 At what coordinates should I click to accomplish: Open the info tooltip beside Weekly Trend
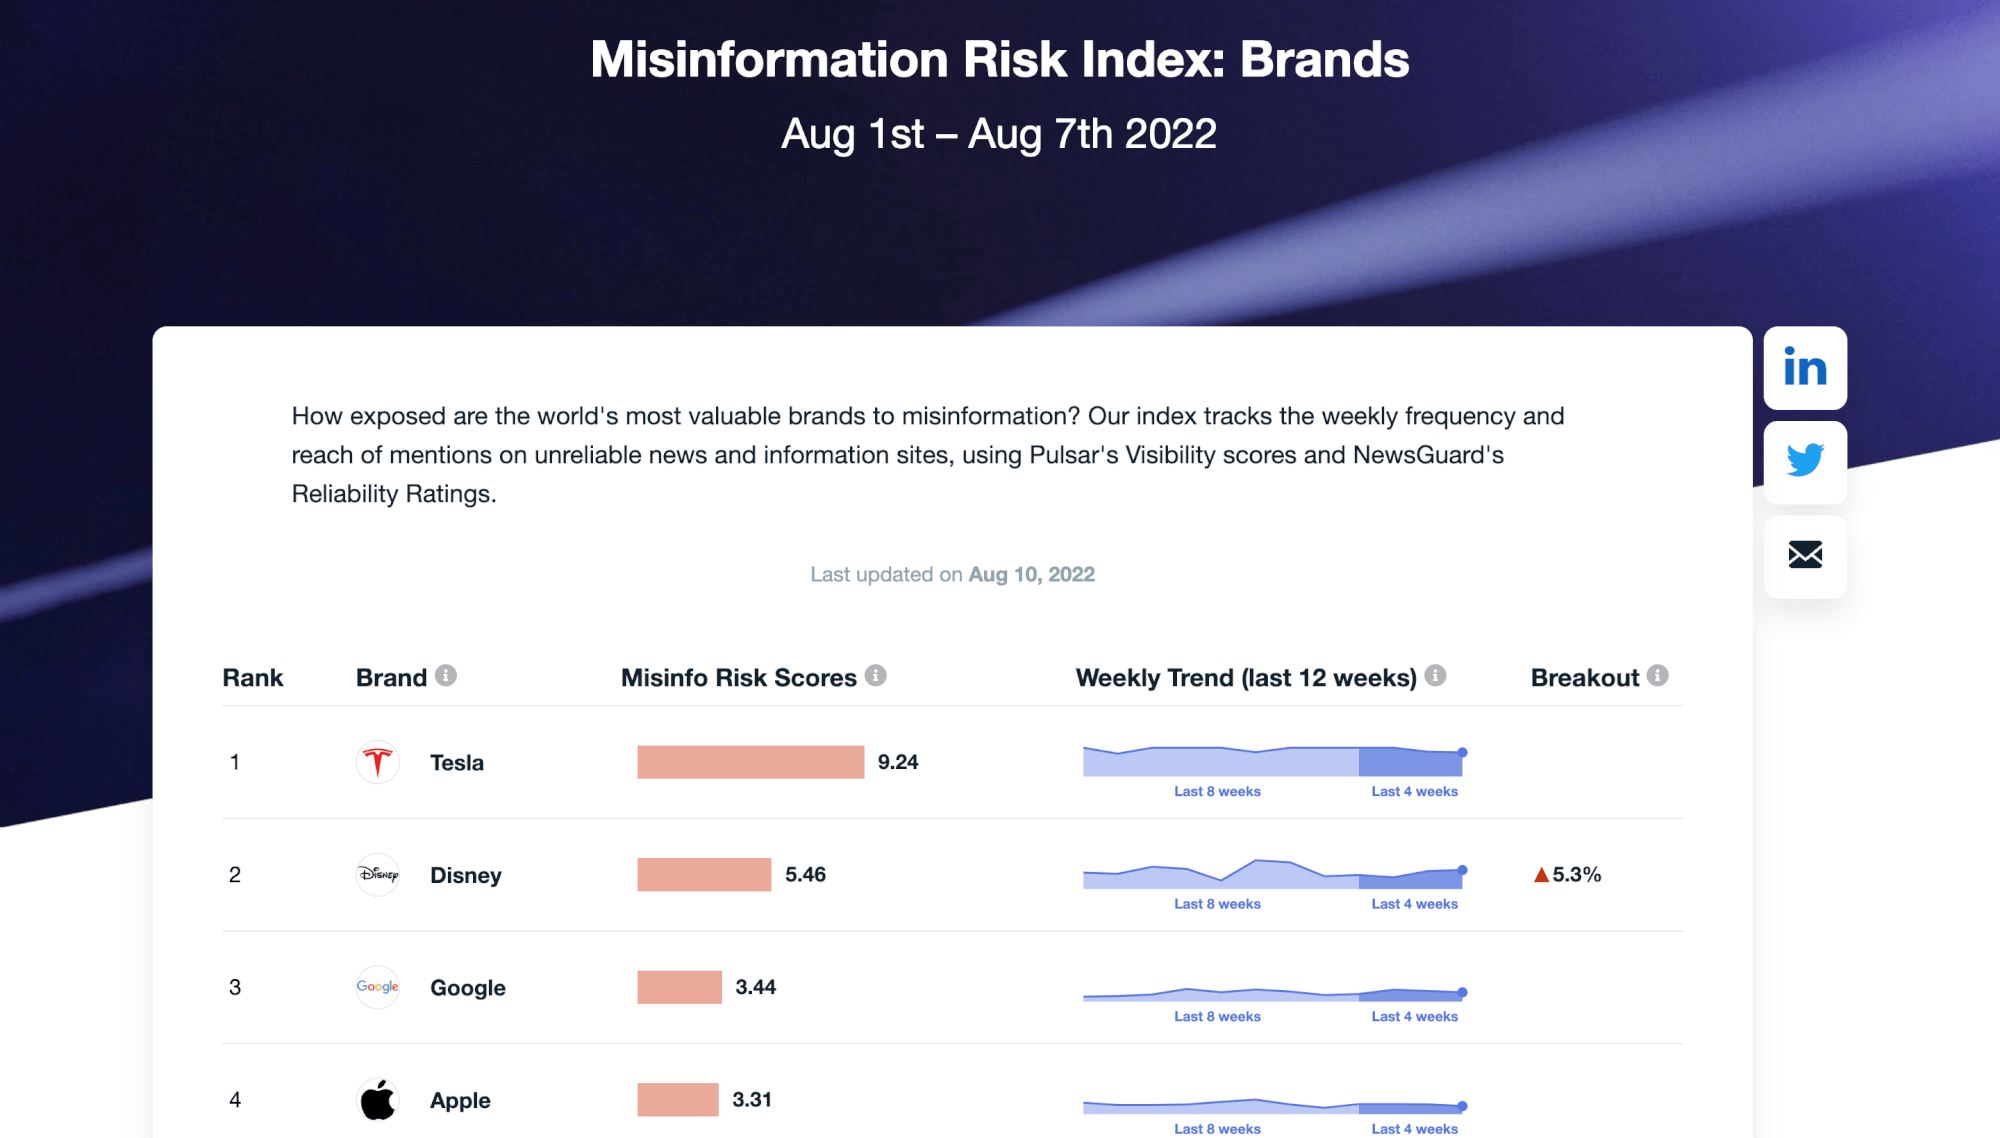(x=1436, y=674)
